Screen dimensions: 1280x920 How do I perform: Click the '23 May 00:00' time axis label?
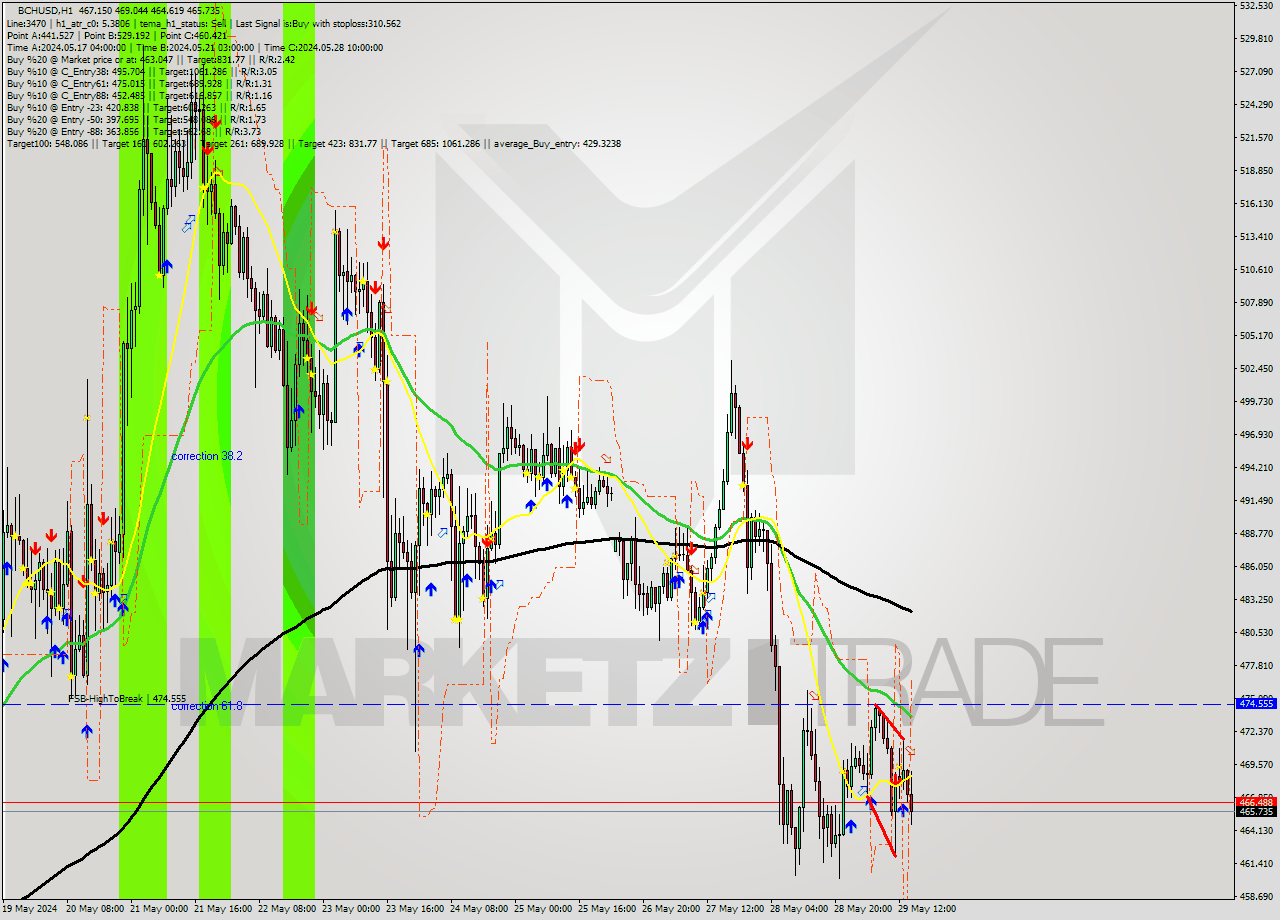click(353, 910)
